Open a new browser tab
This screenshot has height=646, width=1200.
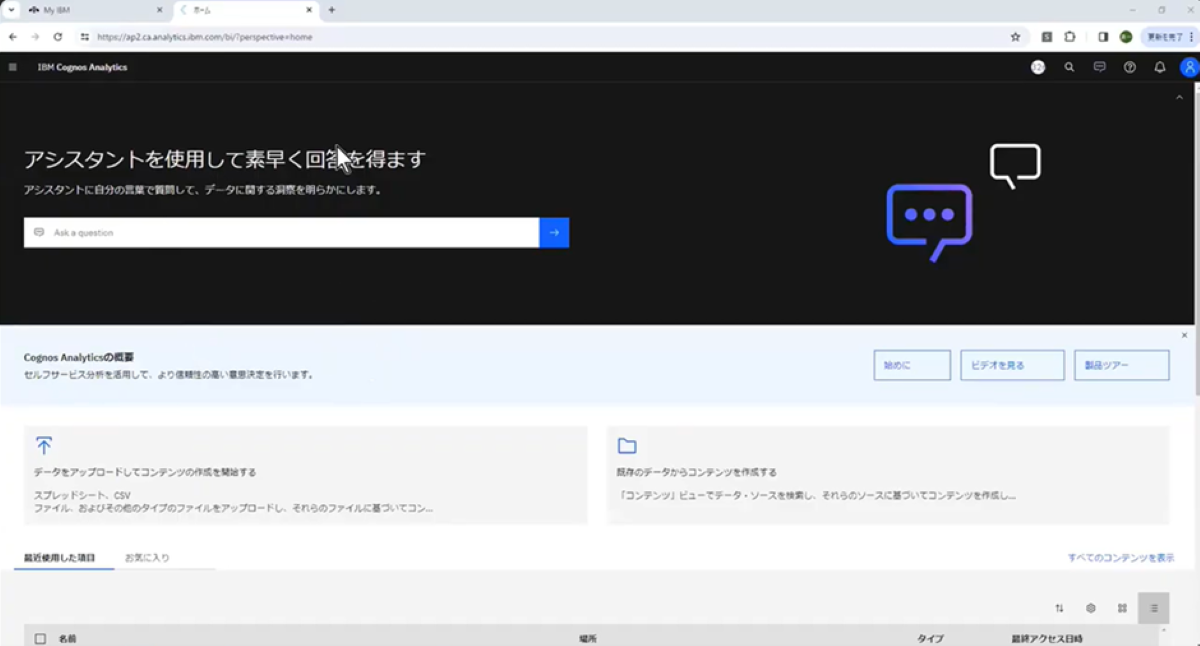coord(332,10)
